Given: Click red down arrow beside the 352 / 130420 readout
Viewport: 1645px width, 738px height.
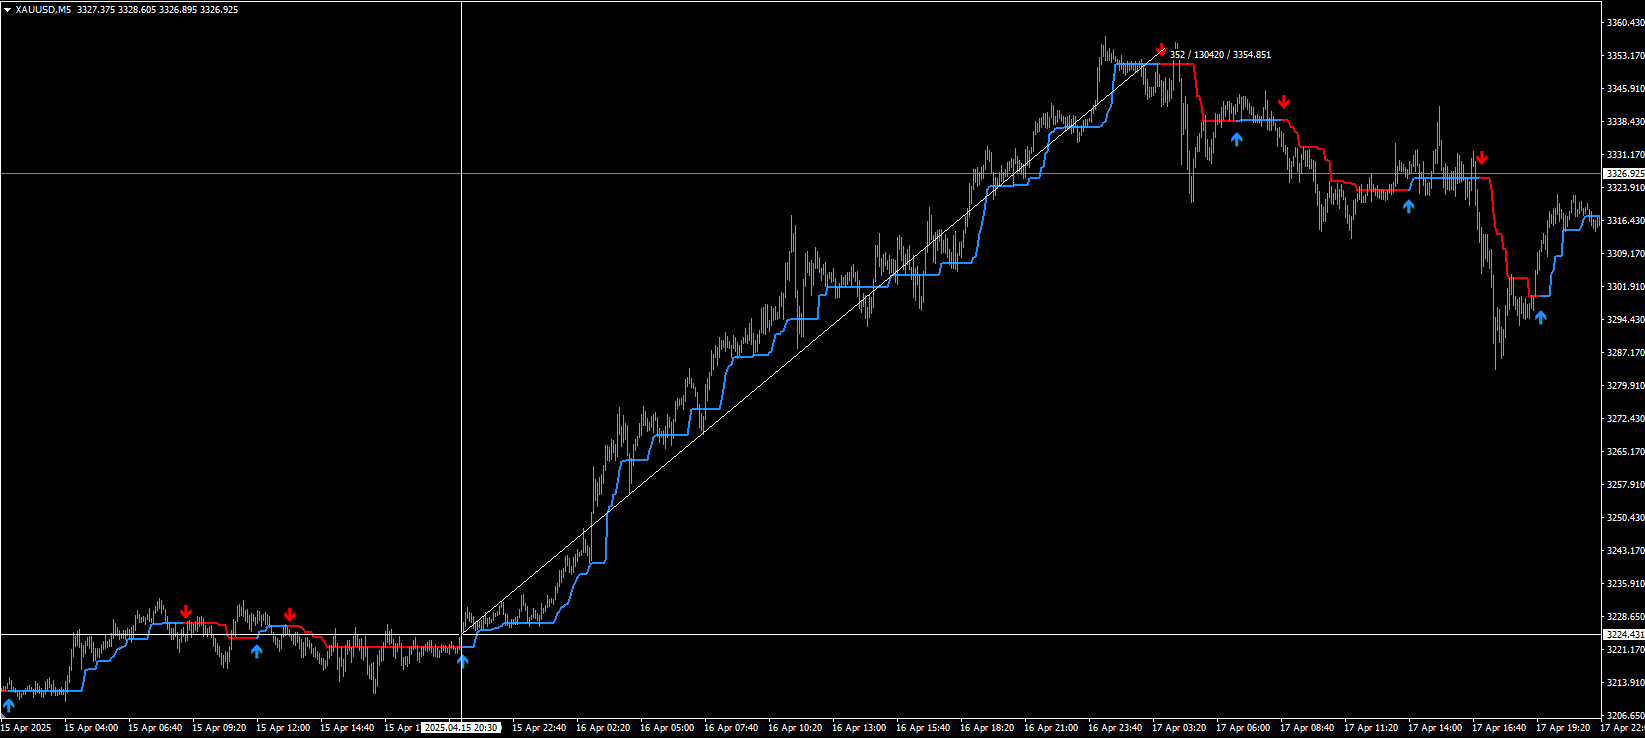Looking at the screenshot, I should tap(1160, 50).
